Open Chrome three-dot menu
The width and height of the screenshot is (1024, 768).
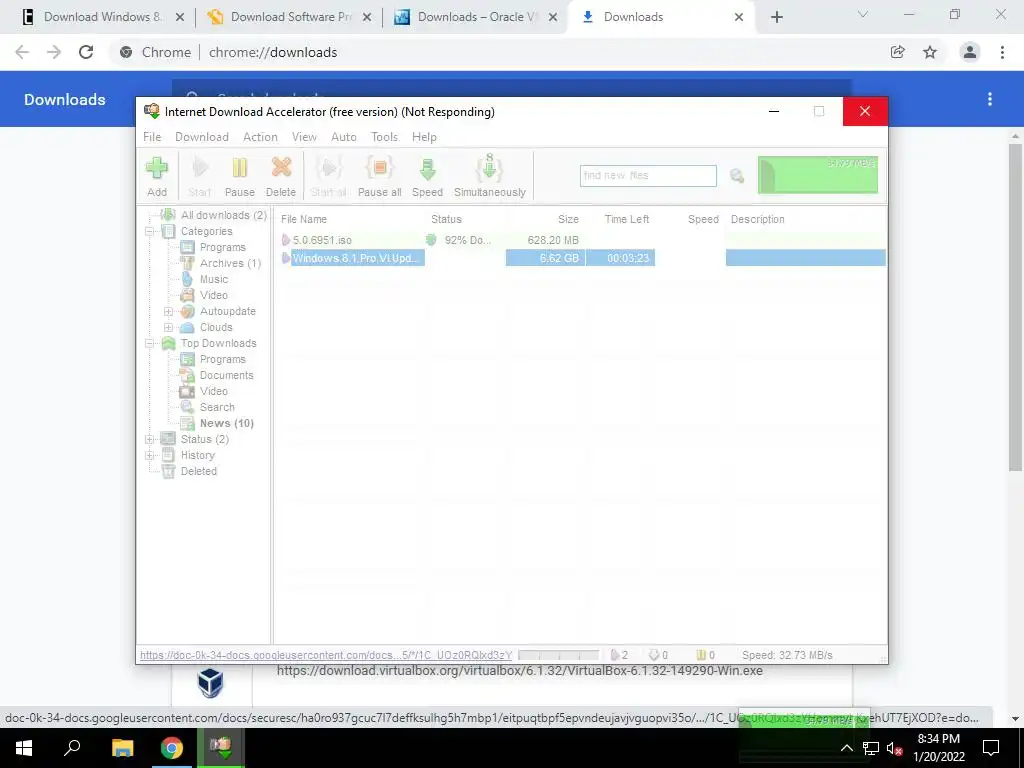[1002, 52]
